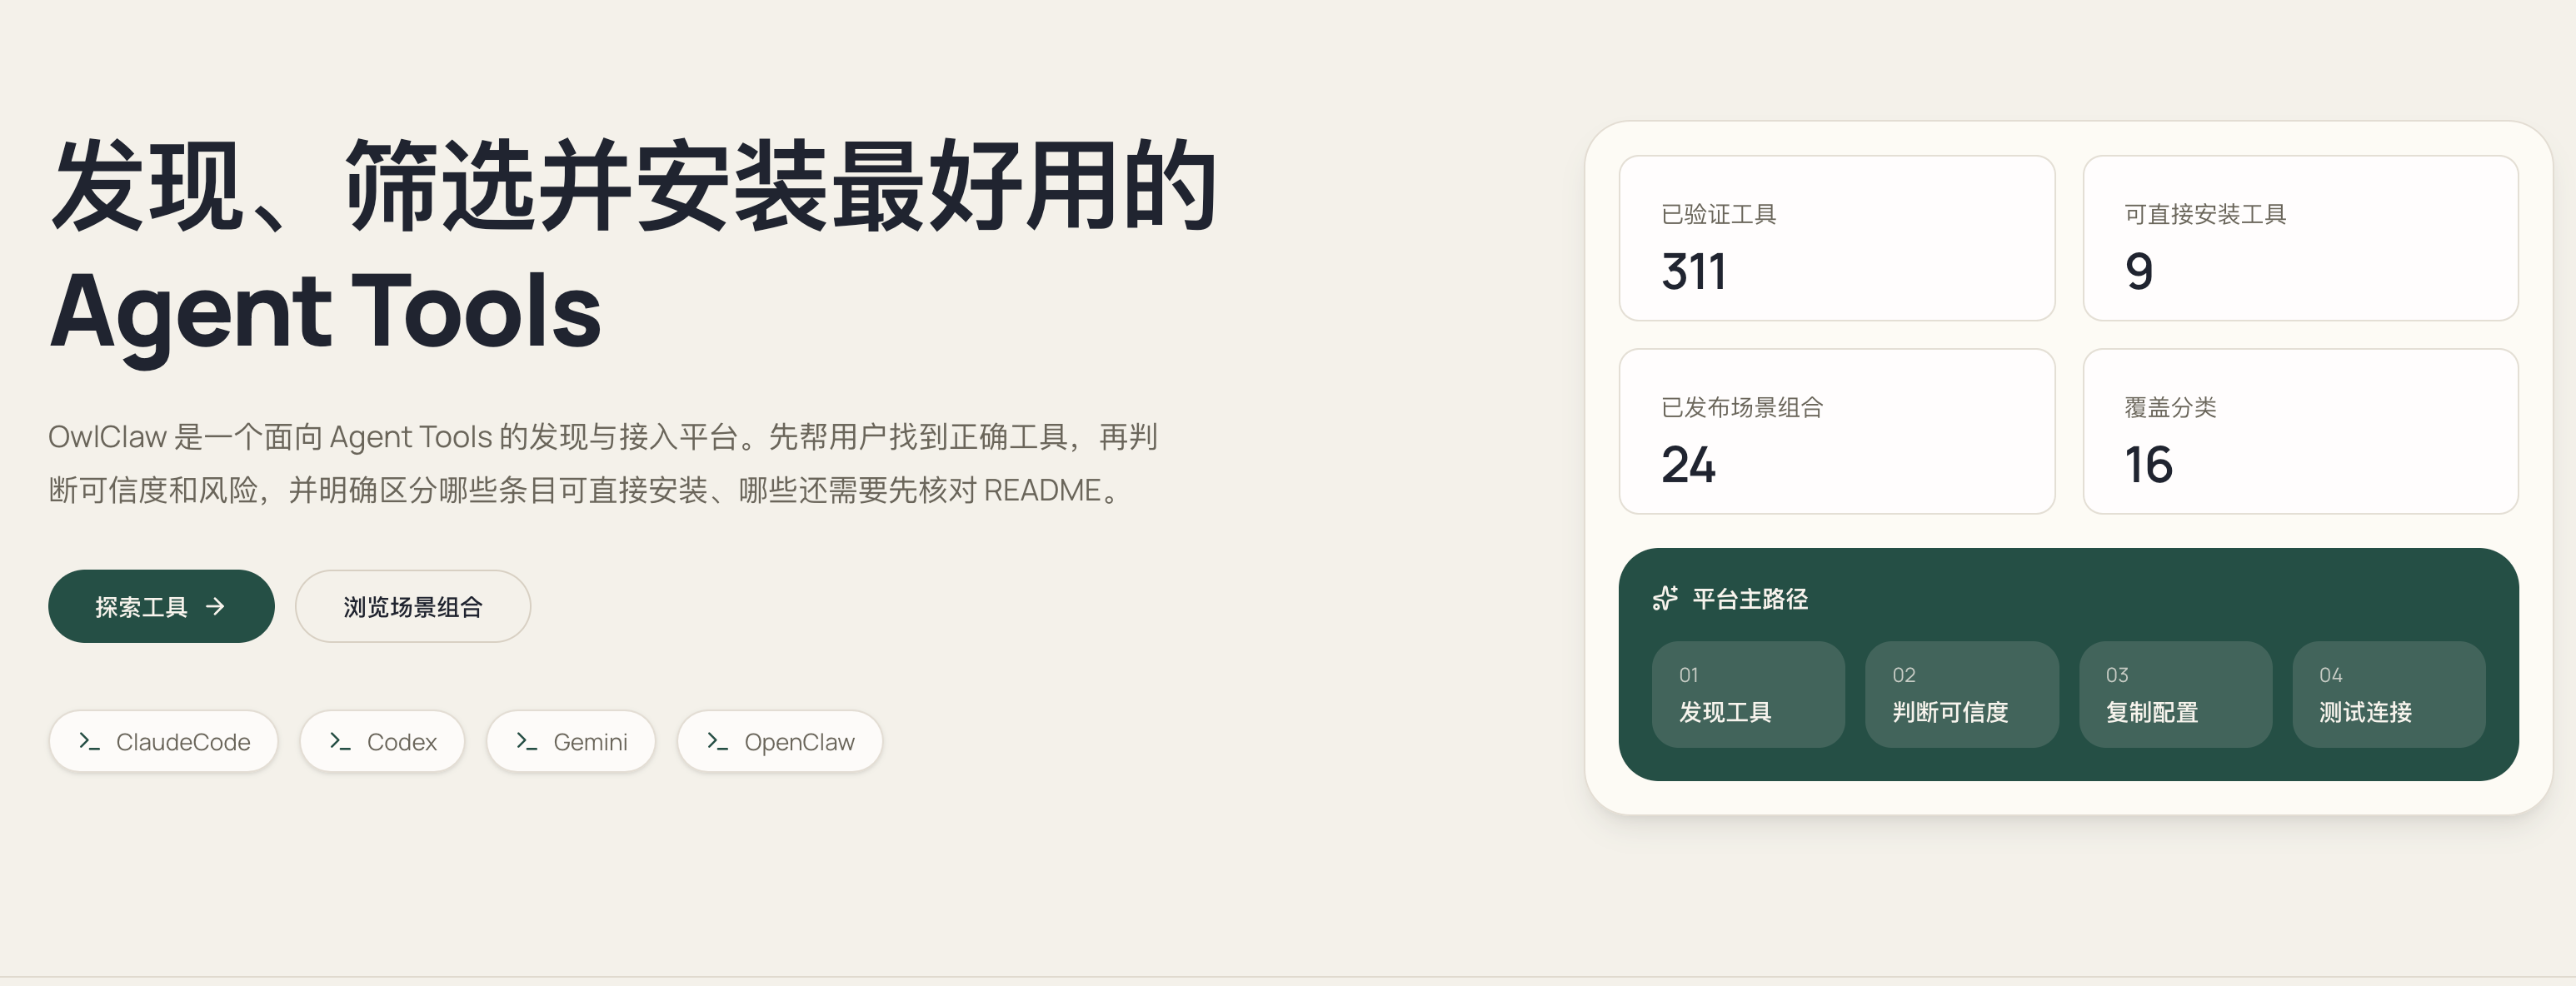Choose the Codex chip
This screenshot has width=2576, height=986.
[x=382, y=741]
